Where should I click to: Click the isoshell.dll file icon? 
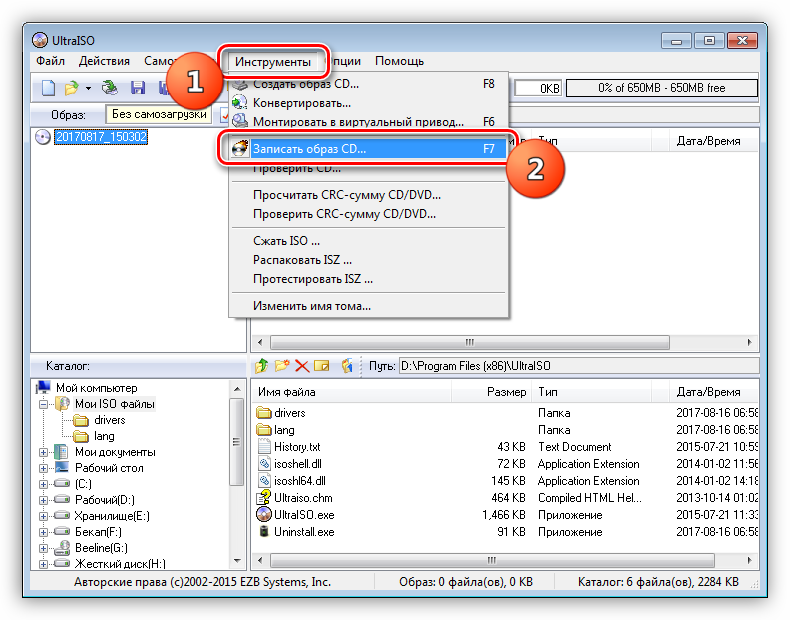[264, 463]
